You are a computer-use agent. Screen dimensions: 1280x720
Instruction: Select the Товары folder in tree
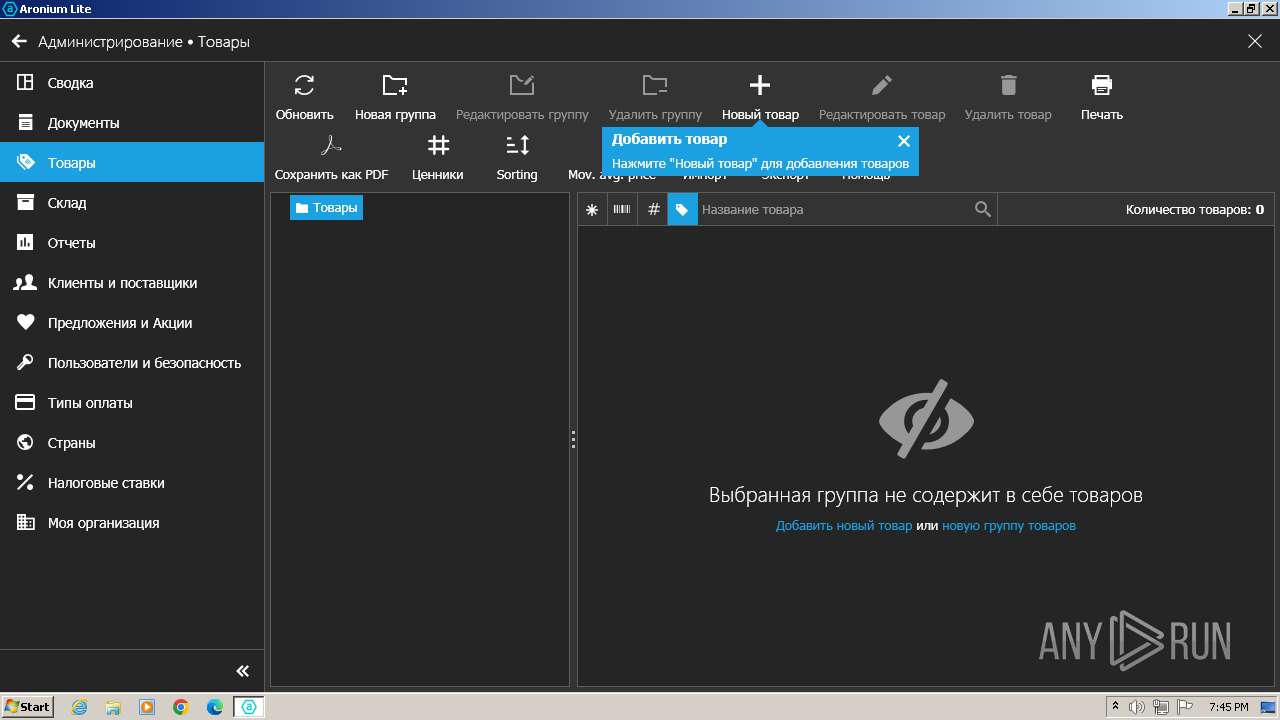[326, 208]
